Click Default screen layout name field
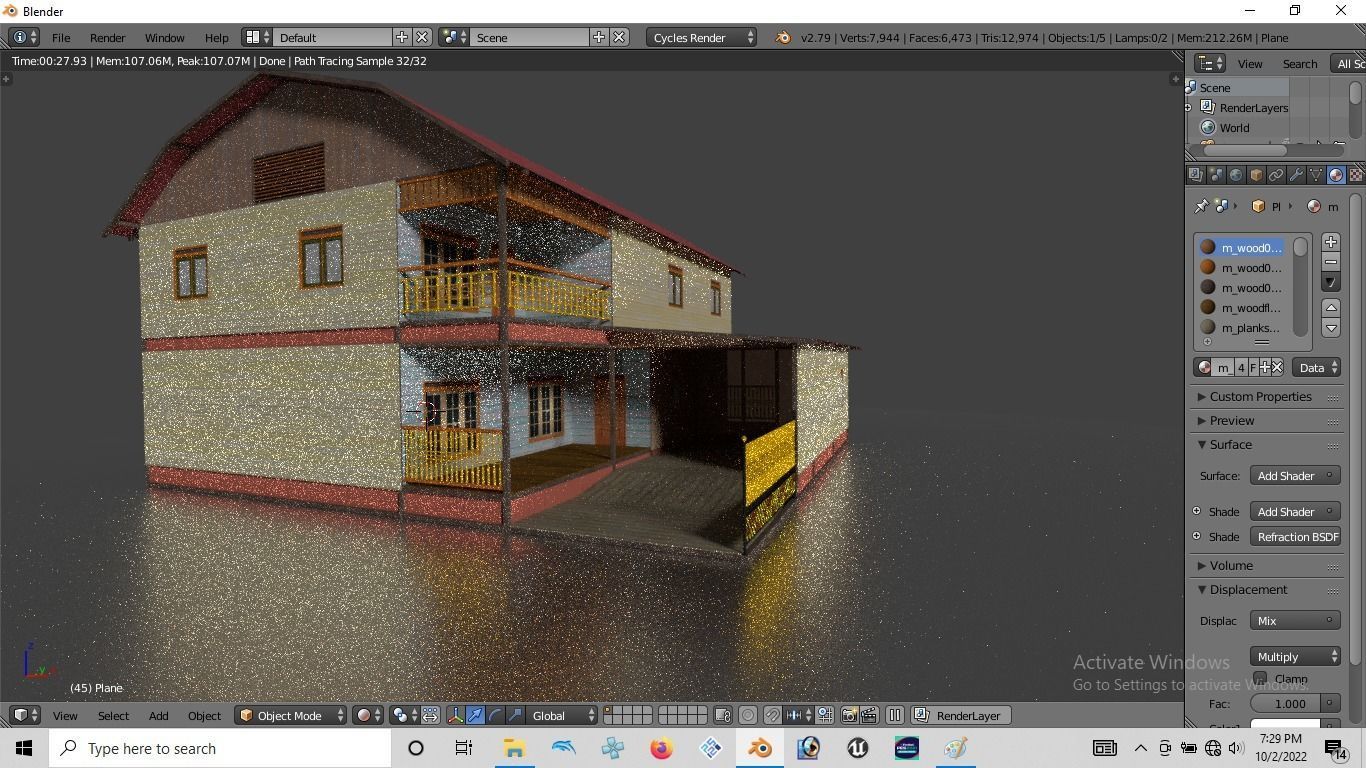The image size is (1366, 768). click(332, 38)
